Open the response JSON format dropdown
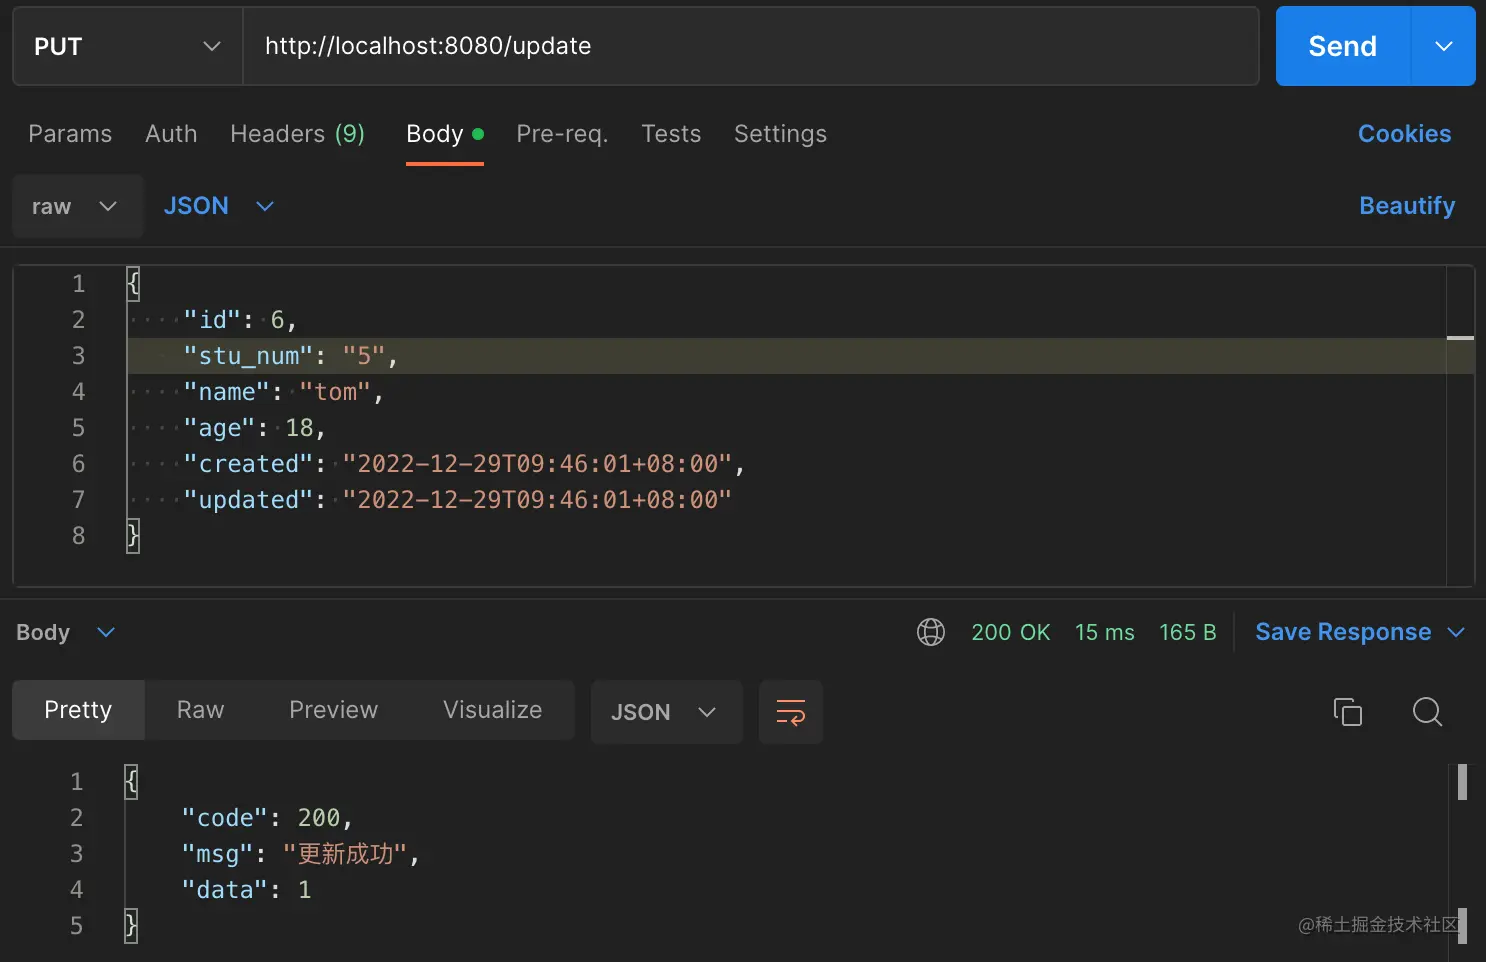The height and width of the screenshot is (962, 1486). click(665, 712)
